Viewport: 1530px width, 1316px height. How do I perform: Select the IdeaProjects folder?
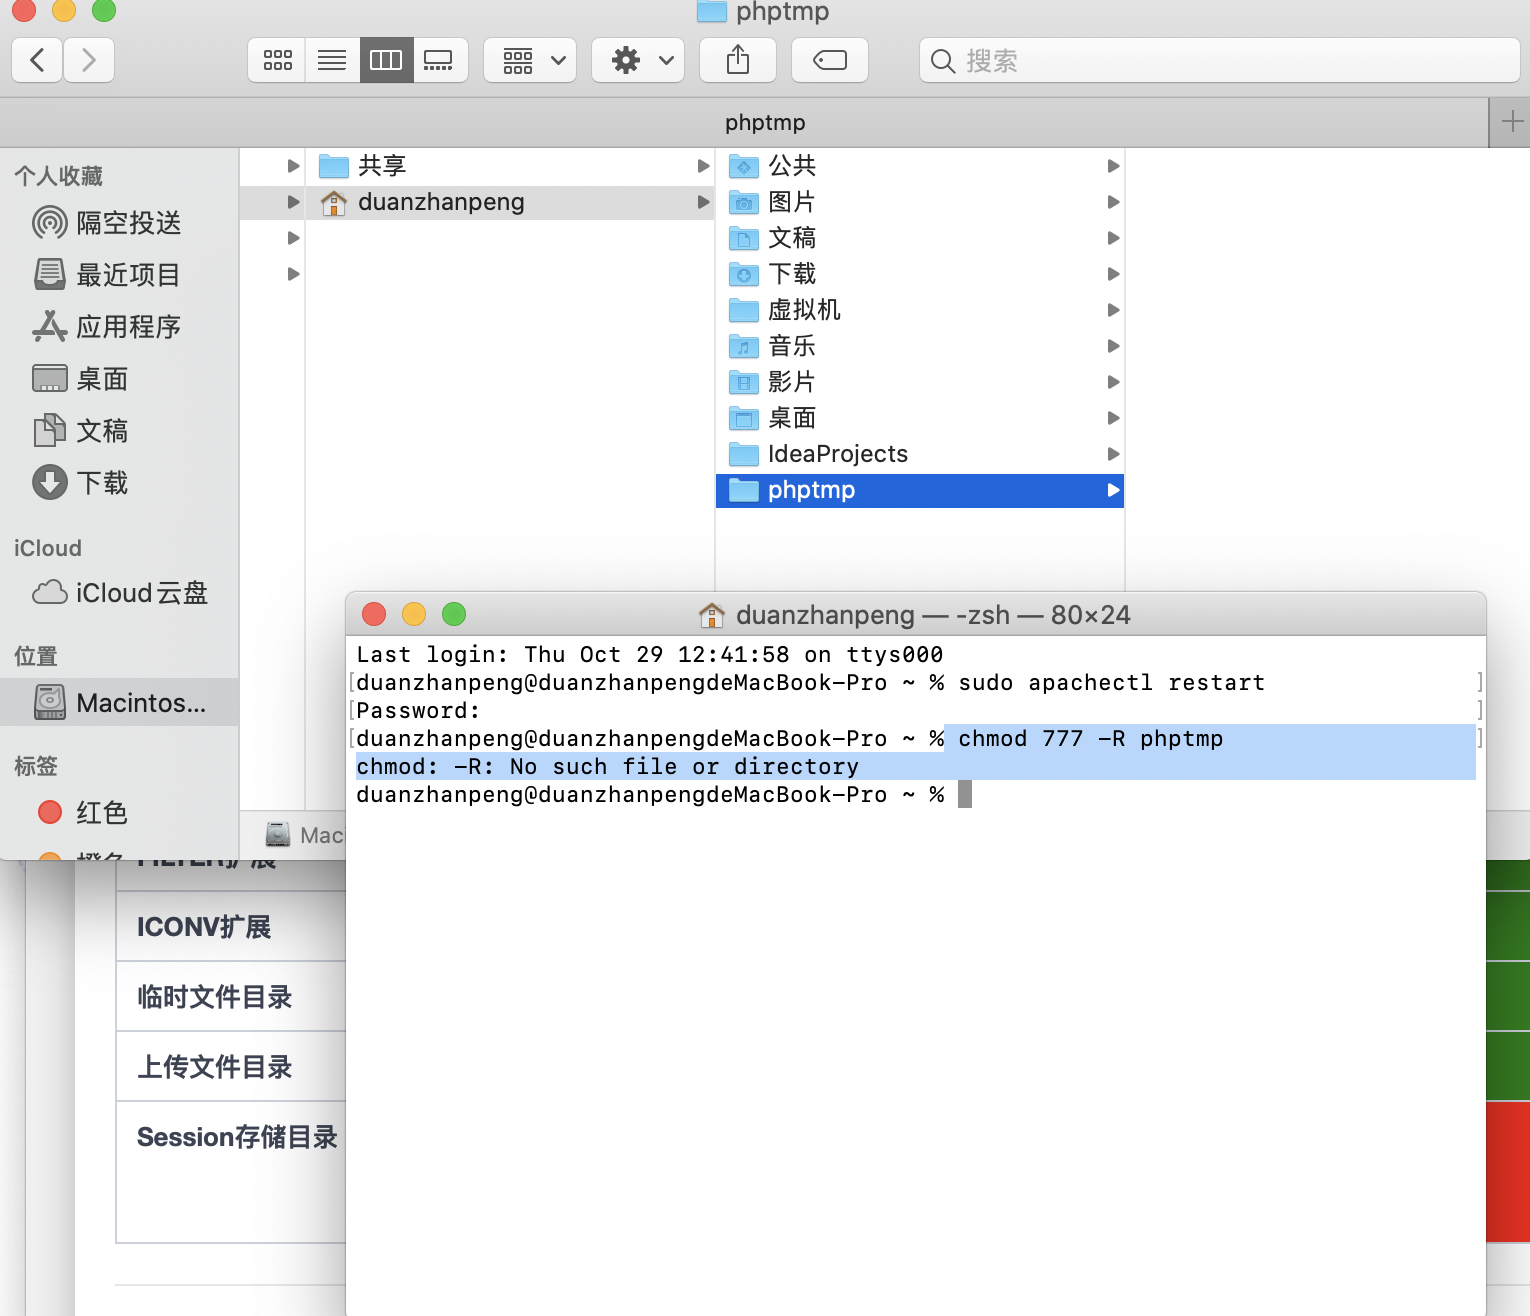(920, 454)
